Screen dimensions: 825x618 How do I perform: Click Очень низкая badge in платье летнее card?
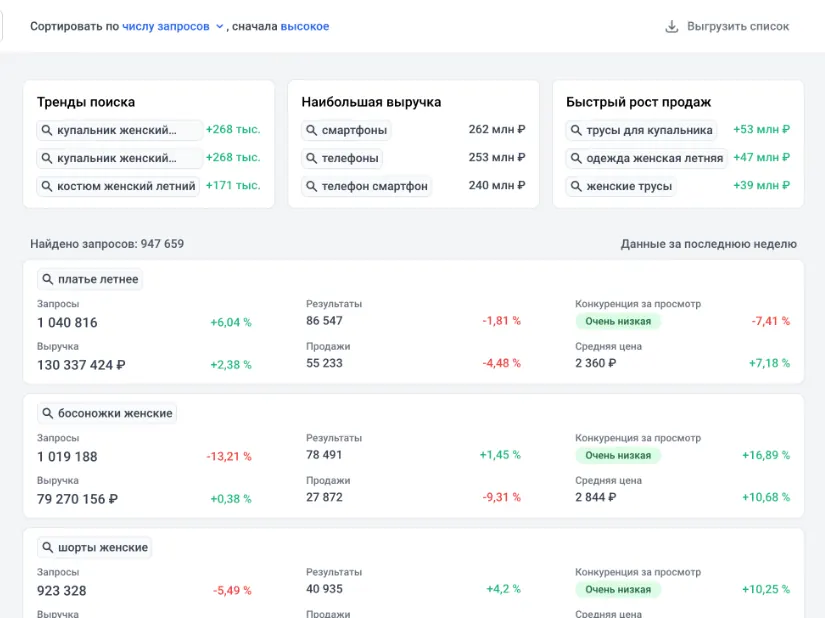coord(618,321)
